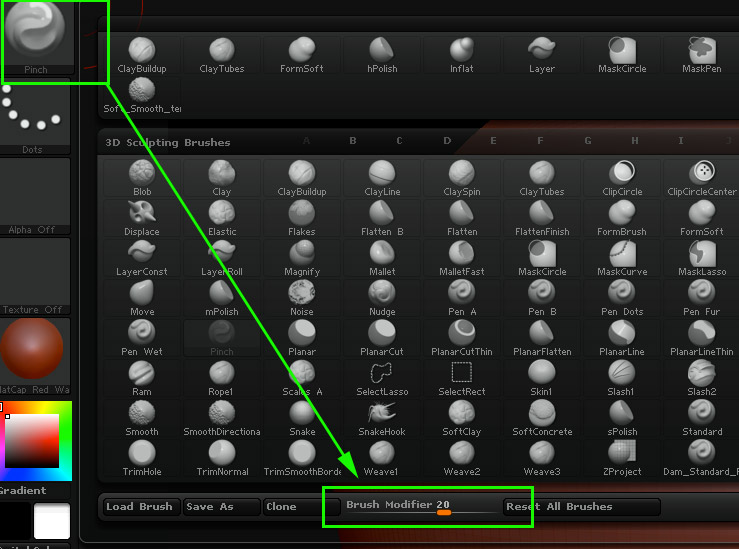Select the Weave2 brush
Viewport: 739px width, 549px height.
[x=461, y=459]
